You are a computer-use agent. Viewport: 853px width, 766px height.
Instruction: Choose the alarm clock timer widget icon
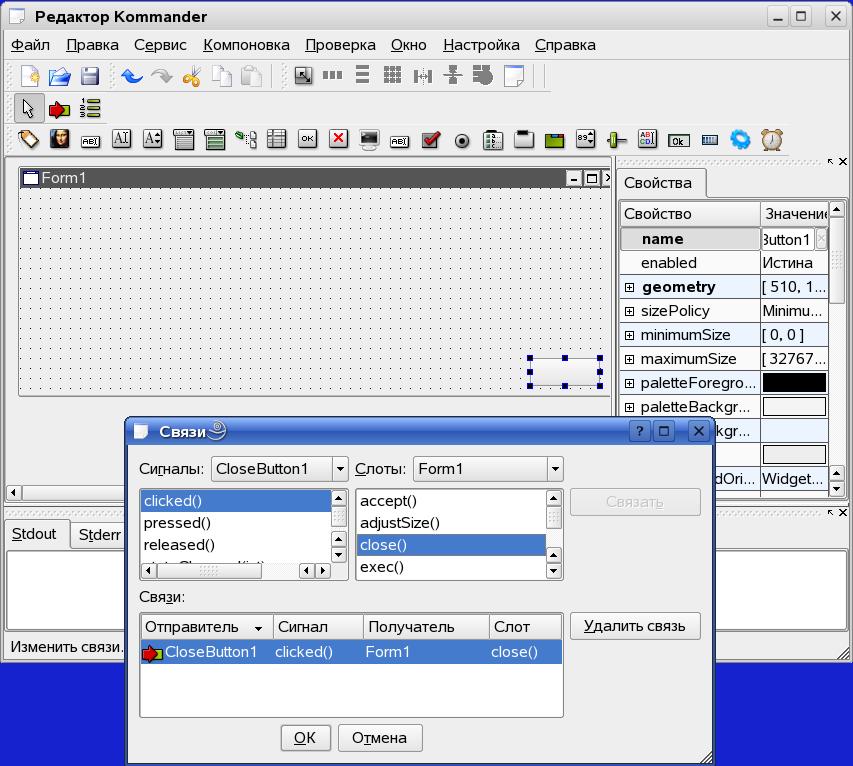(772, 140)
